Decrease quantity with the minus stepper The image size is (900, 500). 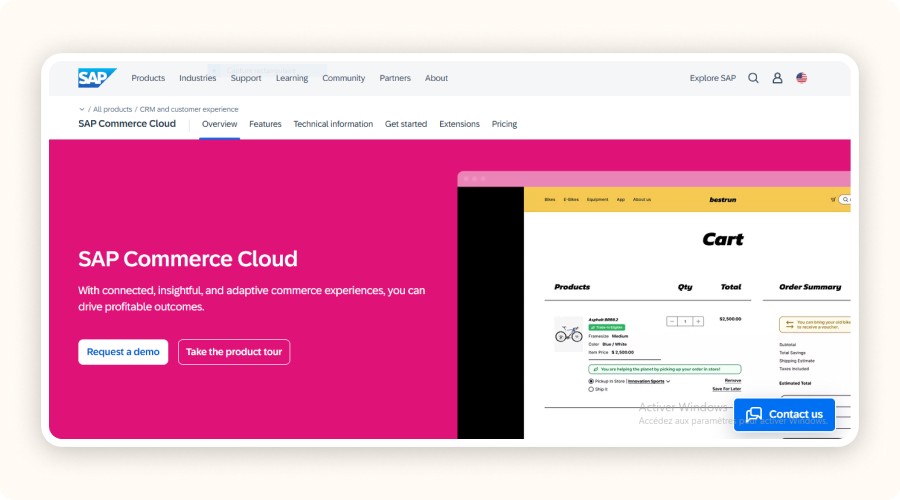(x=672, y=321)
